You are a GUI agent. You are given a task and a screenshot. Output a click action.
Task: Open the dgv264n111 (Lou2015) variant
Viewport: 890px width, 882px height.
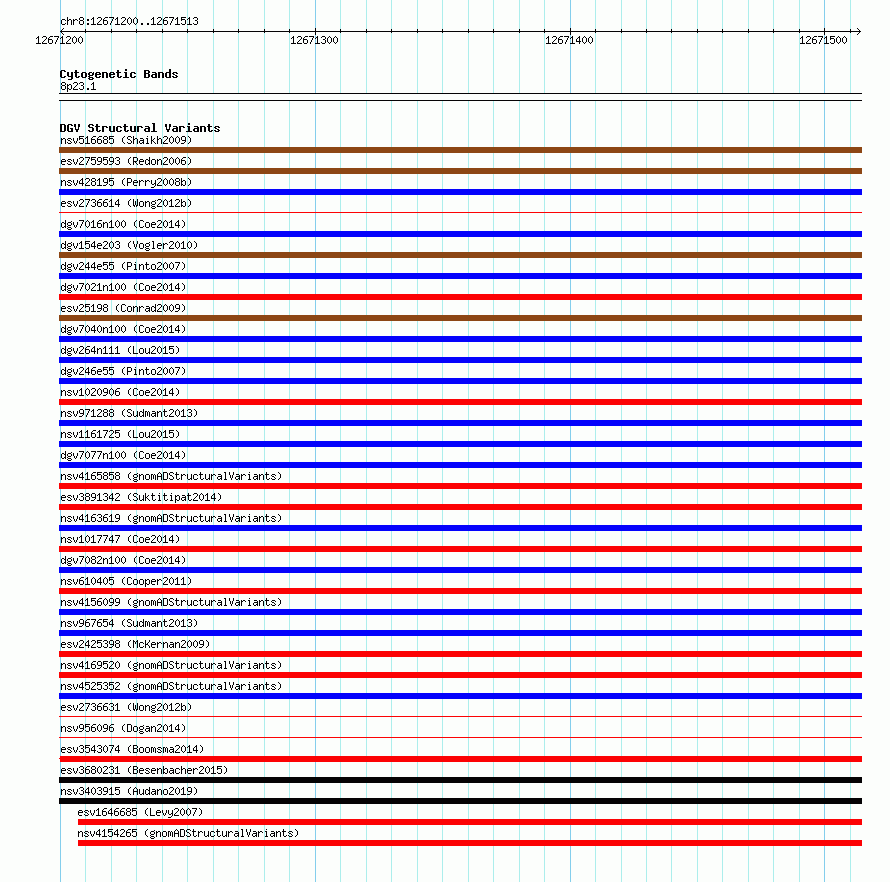pyautogui.click(x=120, y=350)
